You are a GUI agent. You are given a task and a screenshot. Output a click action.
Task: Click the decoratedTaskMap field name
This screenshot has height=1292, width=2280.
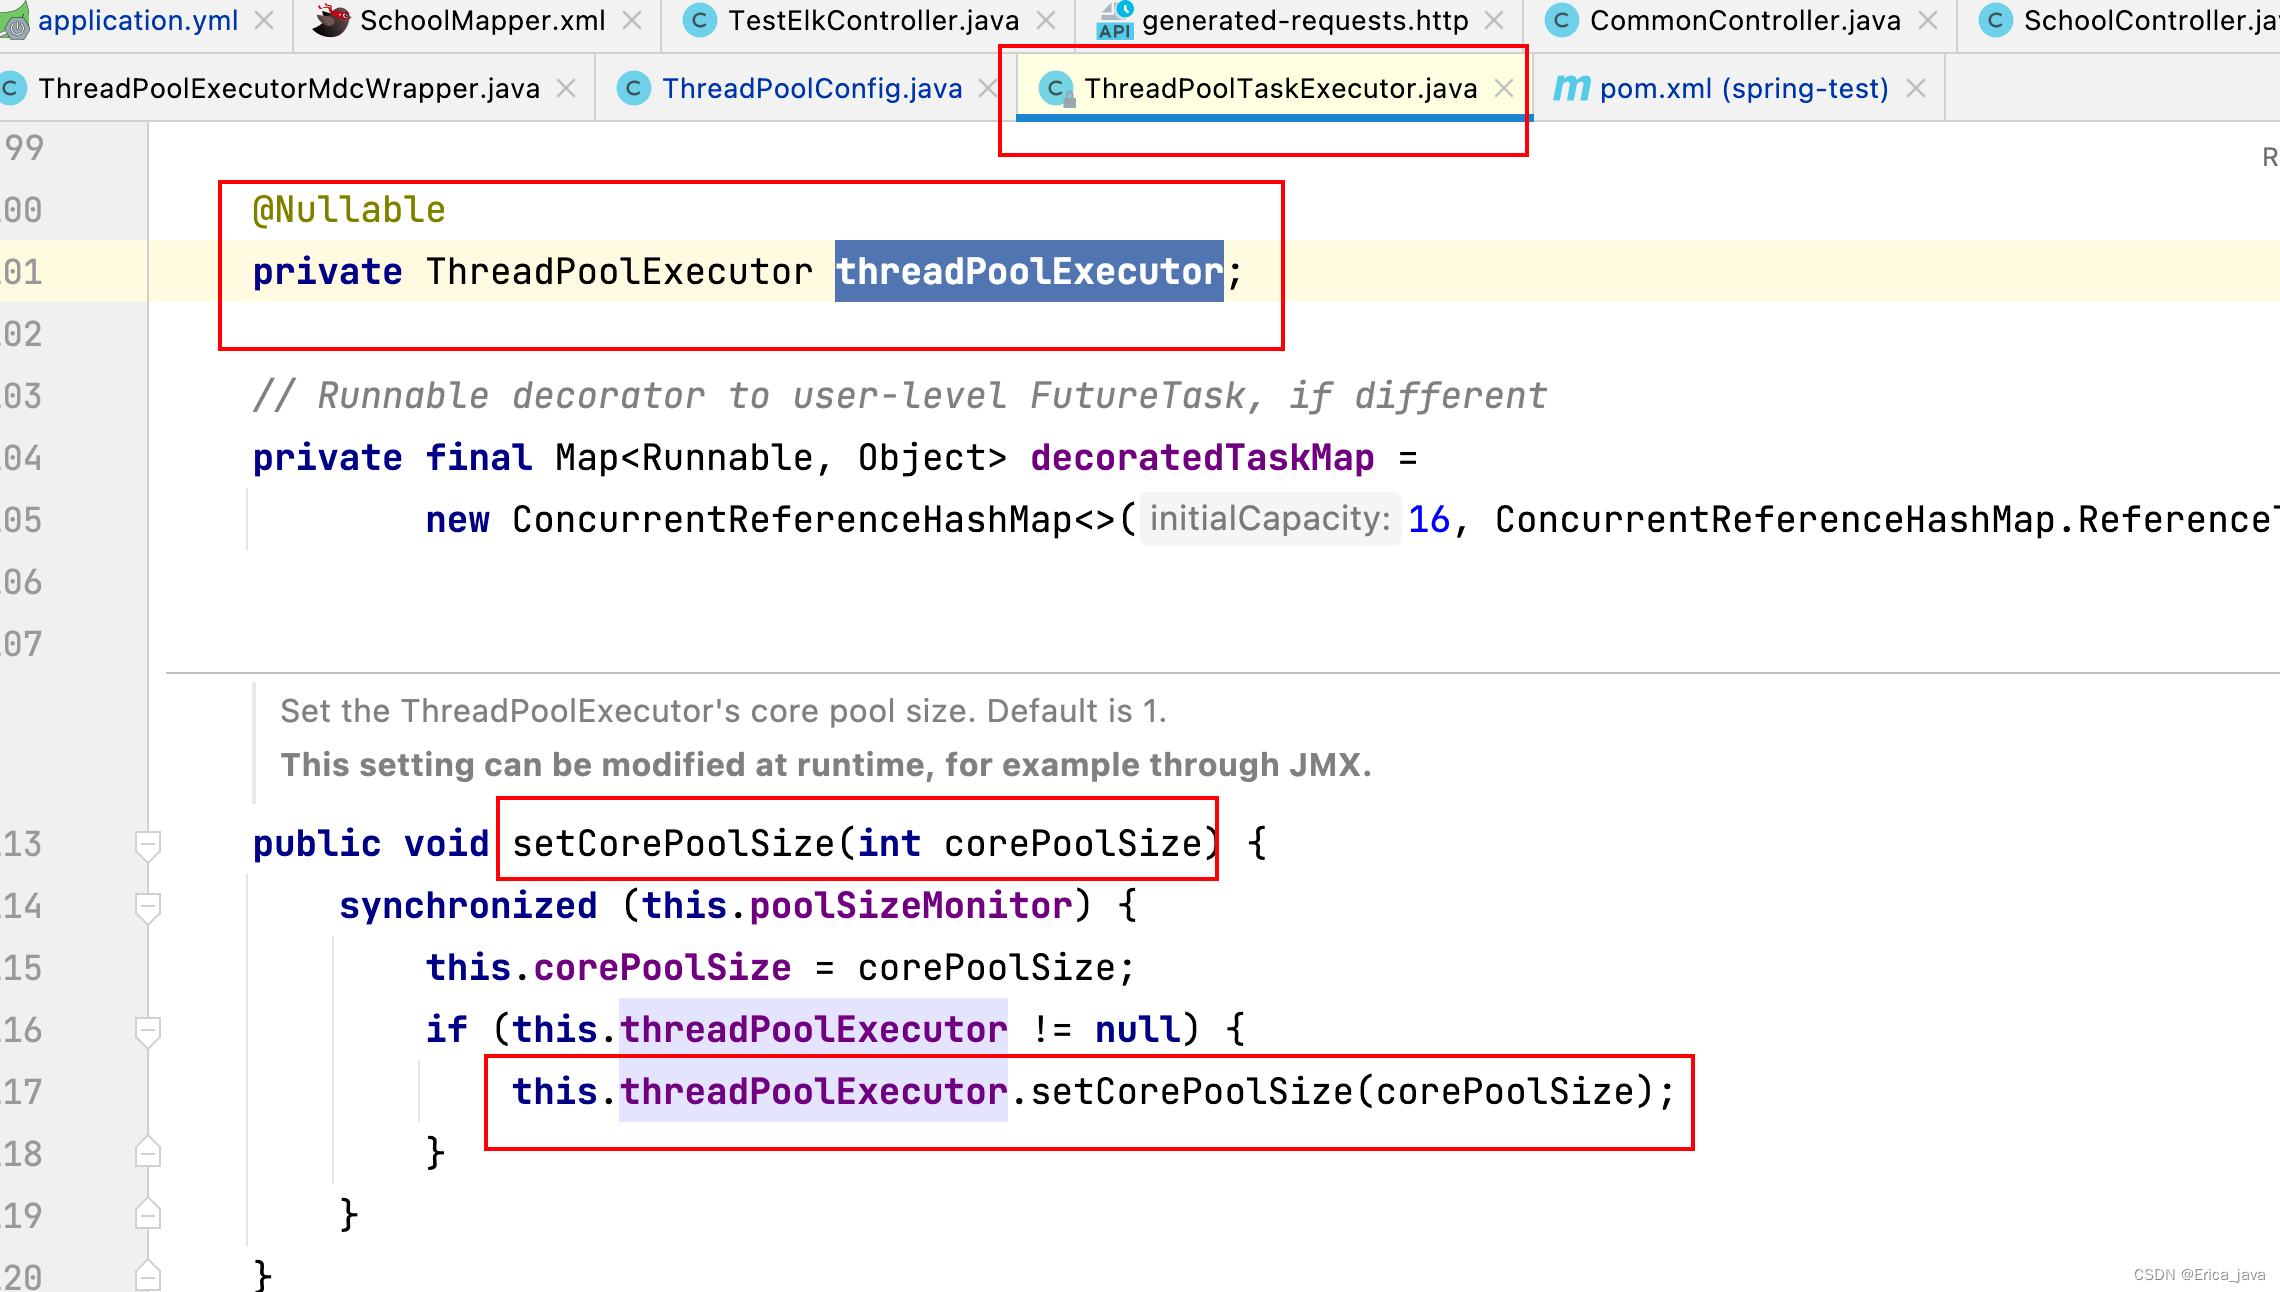click(1202, 457)
